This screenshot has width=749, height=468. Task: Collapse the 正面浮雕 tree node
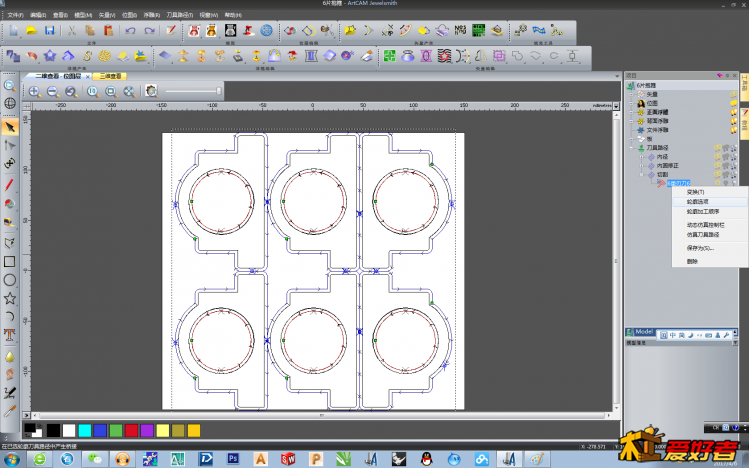631,112
